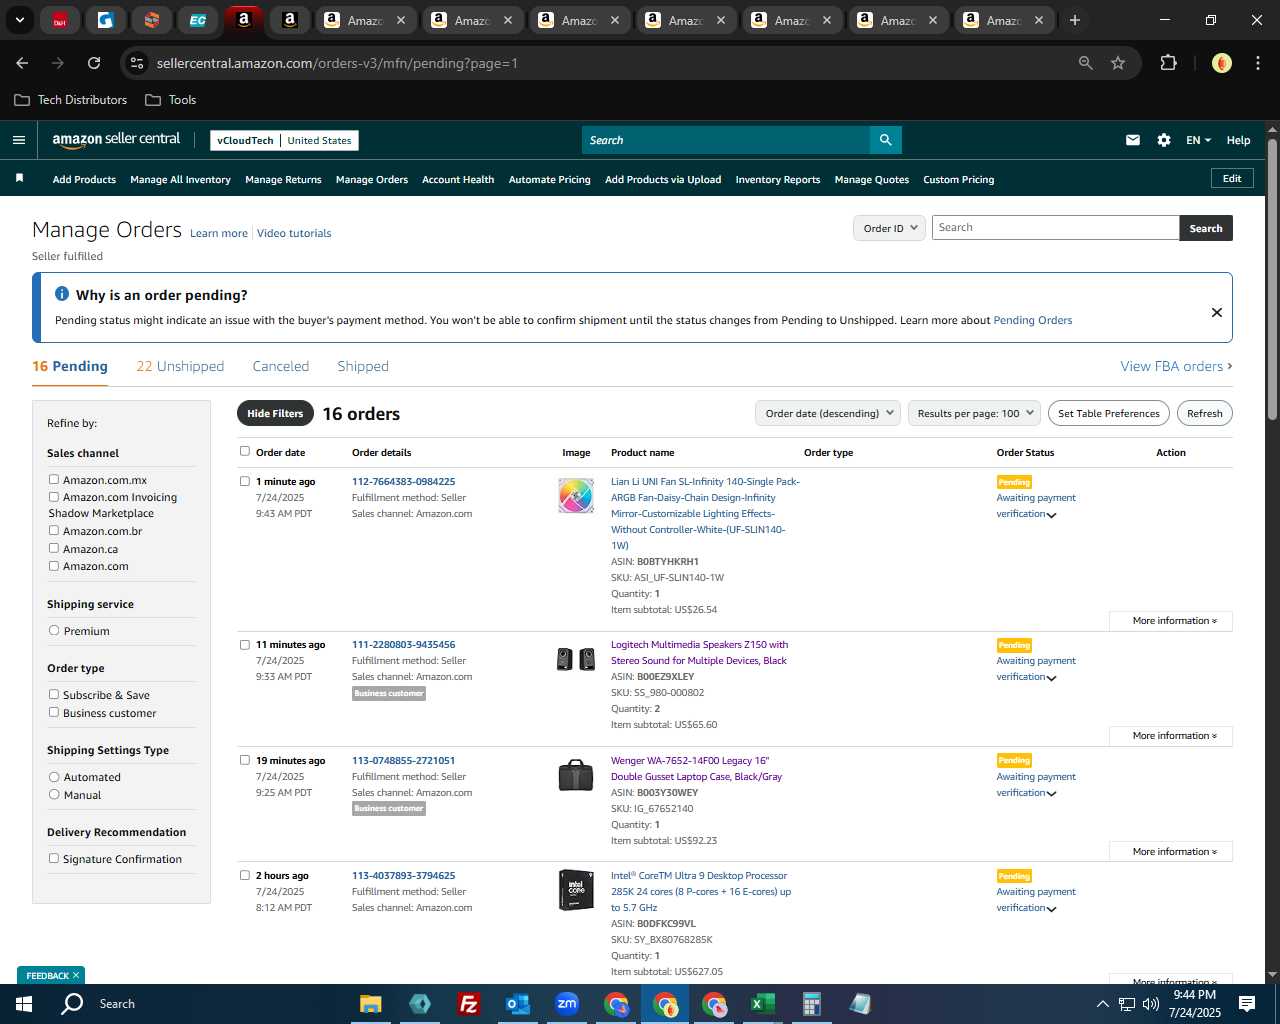Screen dimensions: 1280x1024
Task: Check the Amazon.com.br filter
Action: [x=54, y=531]
